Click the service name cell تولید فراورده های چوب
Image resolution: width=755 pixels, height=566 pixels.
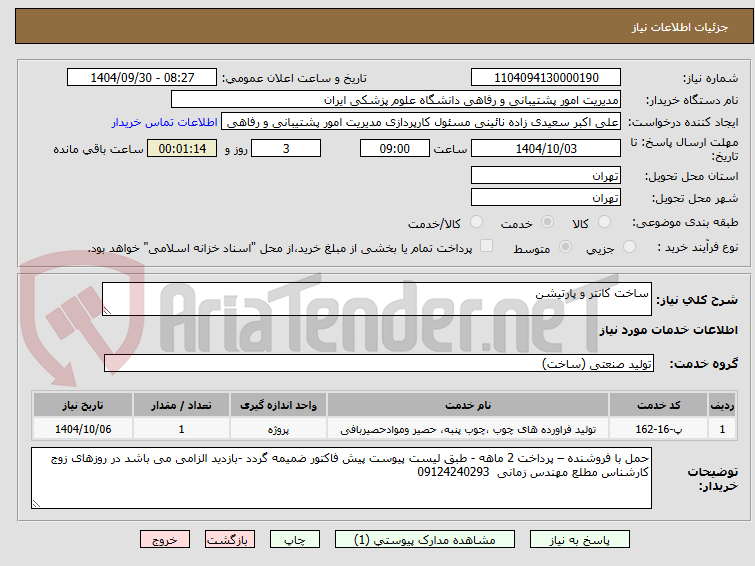coord(468,429)
